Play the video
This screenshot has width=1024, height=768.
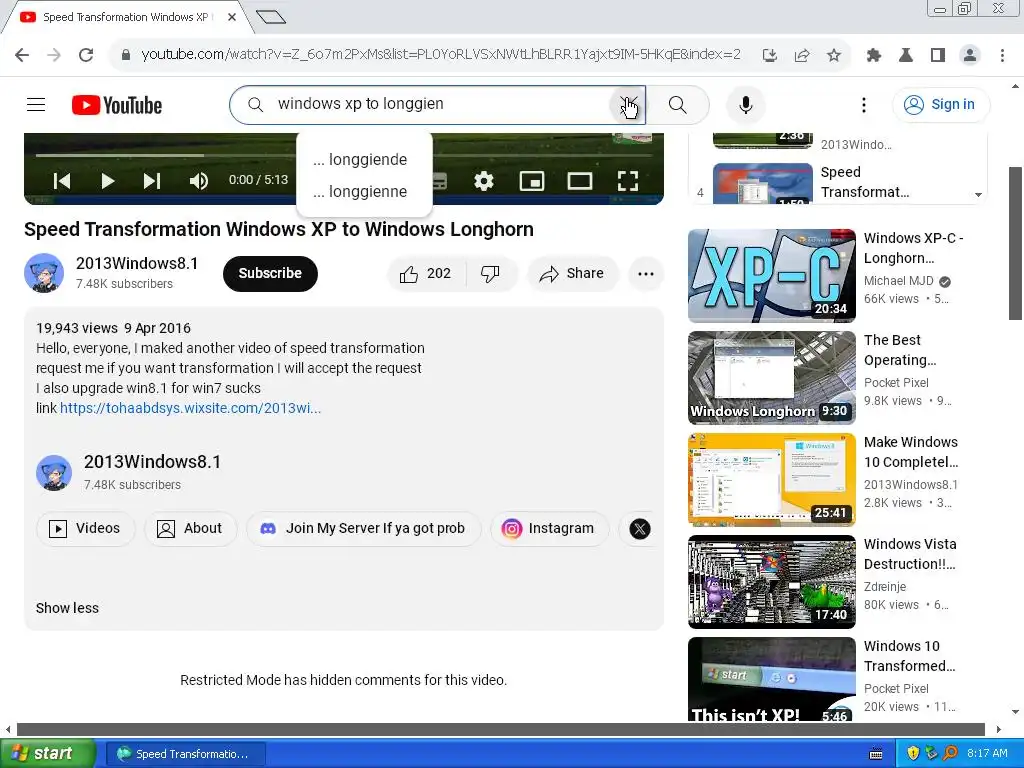[x=107, y=180]
